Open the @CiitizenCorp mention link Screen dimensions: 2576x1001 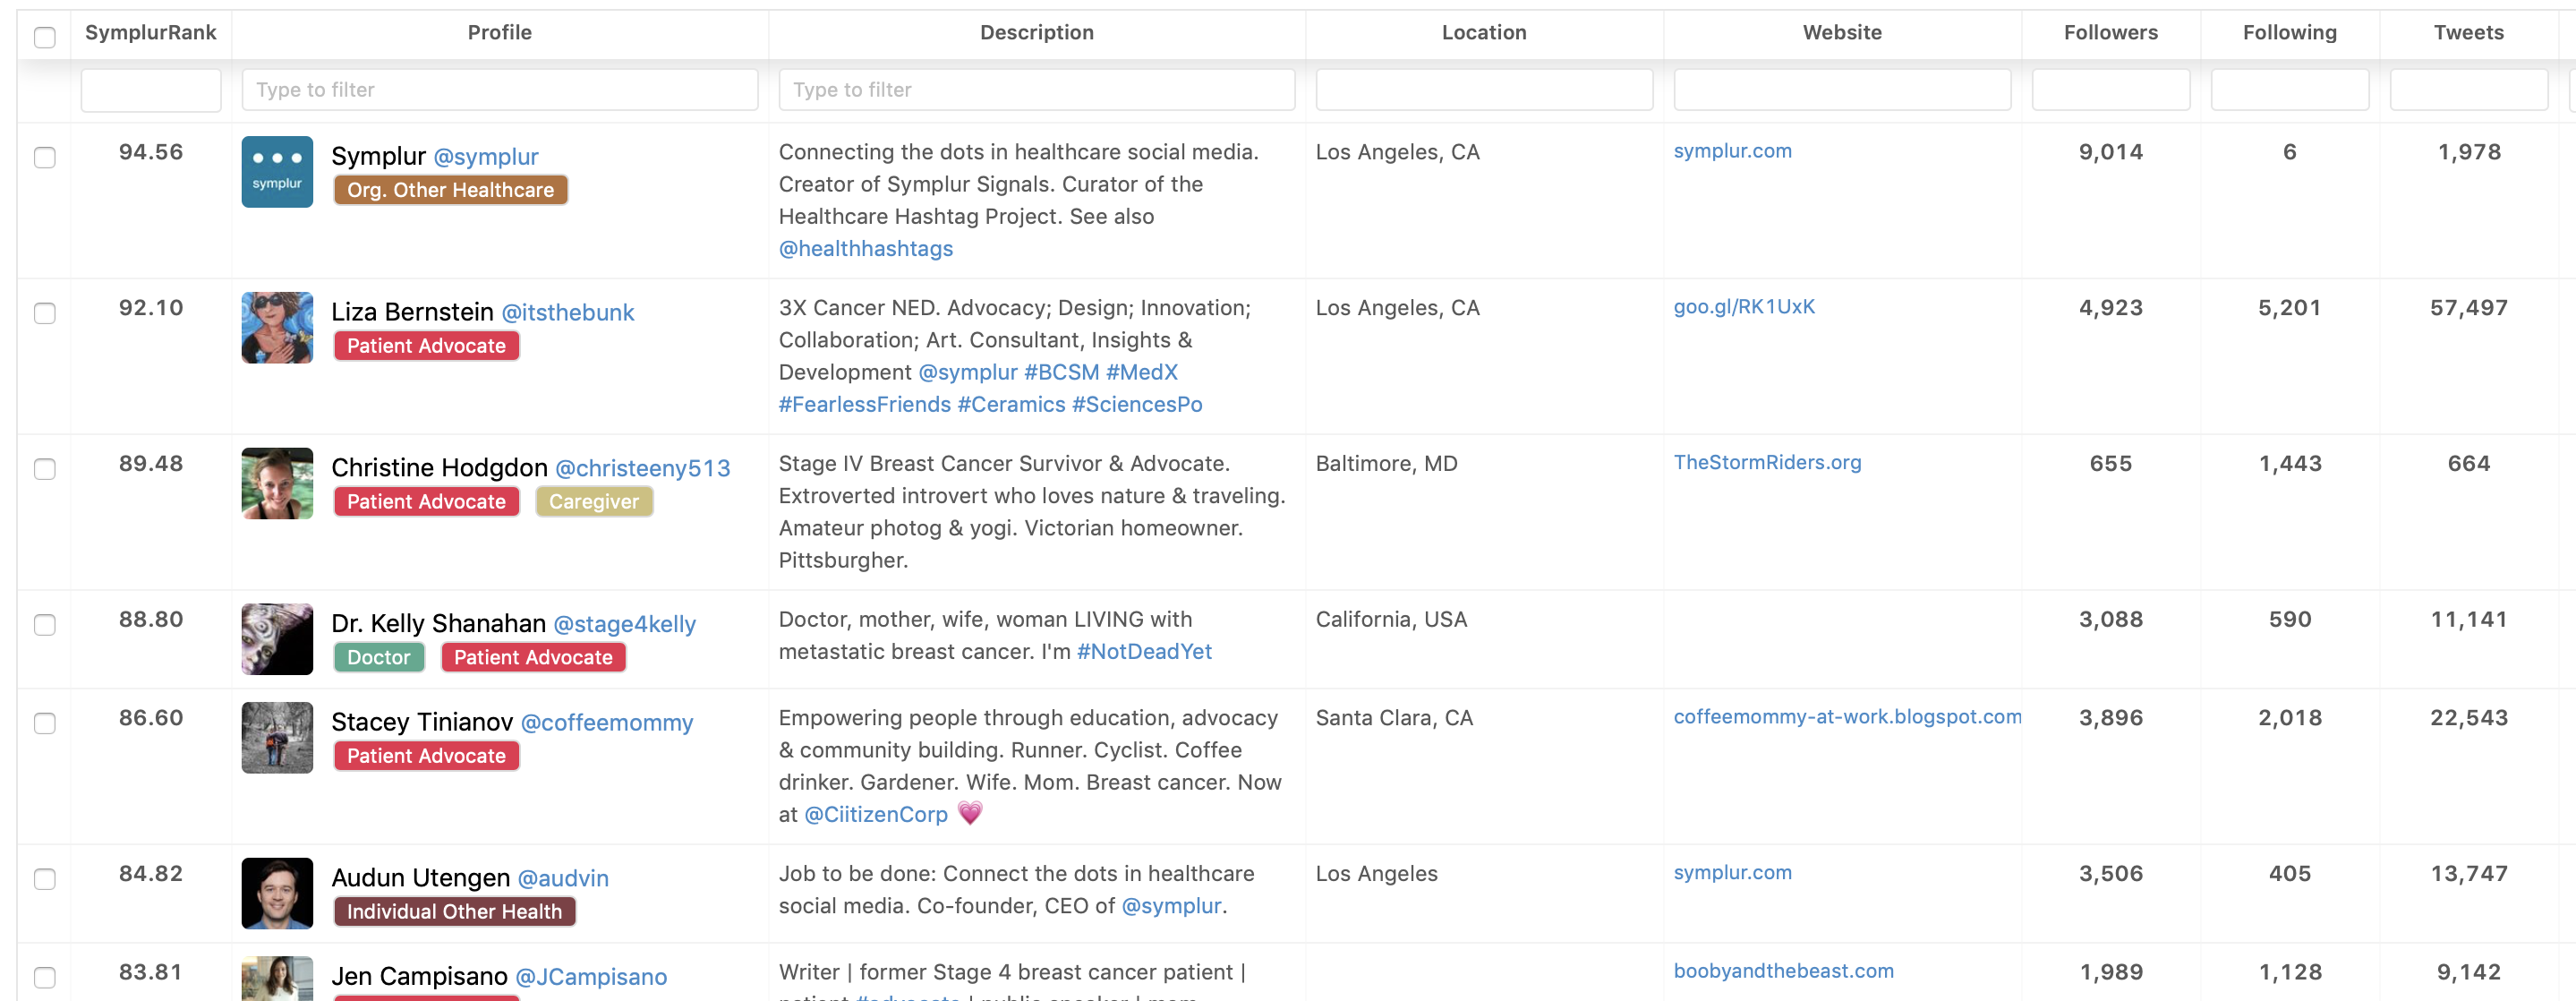tap(876, 815)
